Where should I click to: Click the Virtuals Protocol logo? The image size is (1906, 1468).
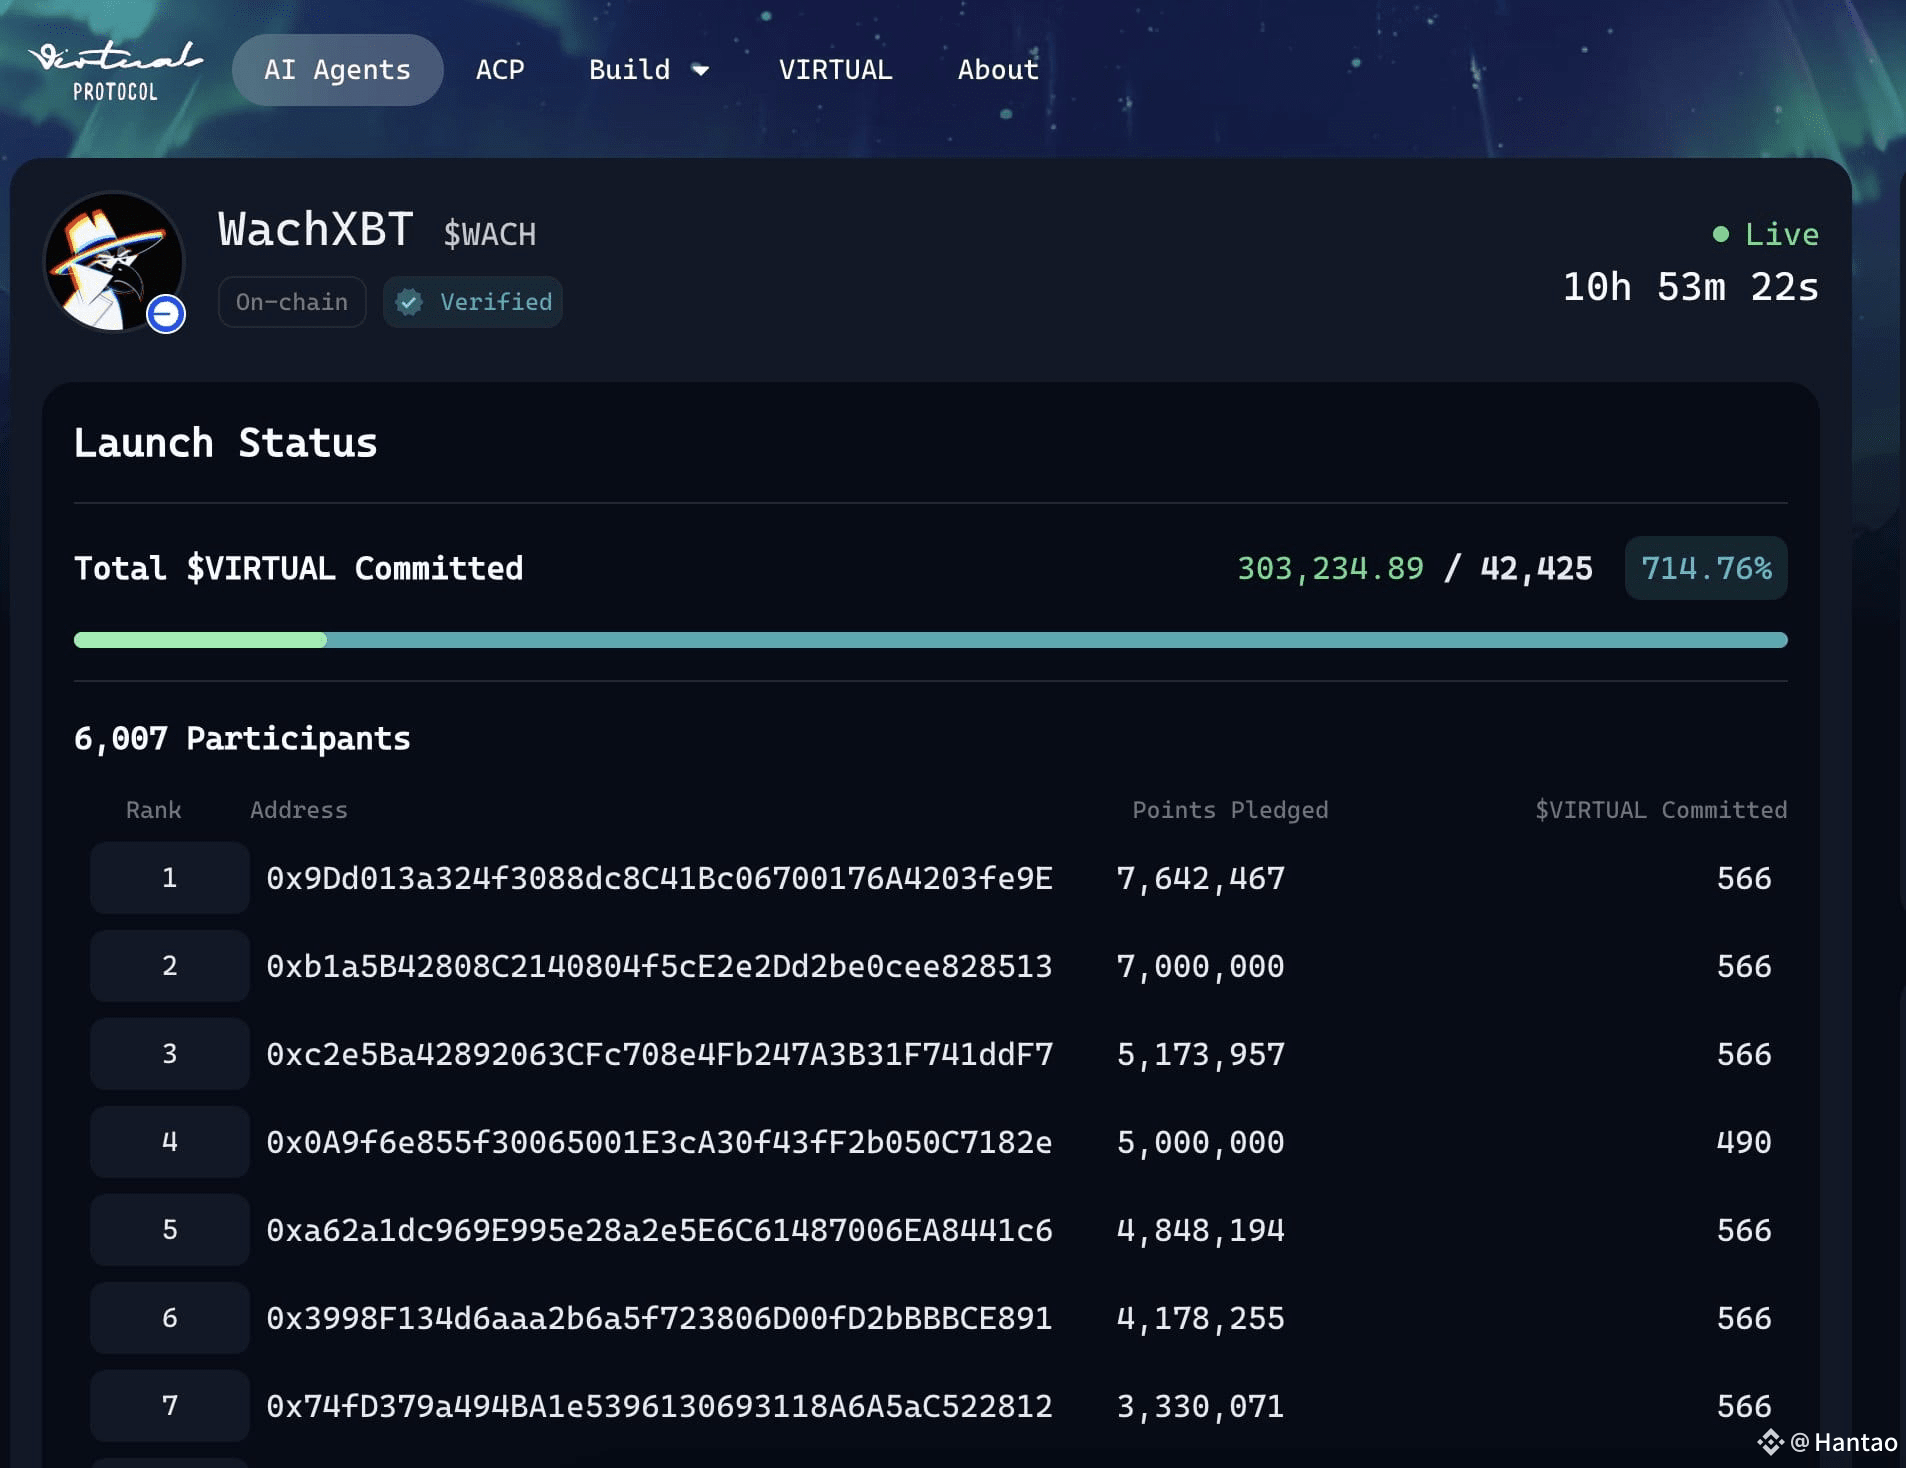[115, 70]
